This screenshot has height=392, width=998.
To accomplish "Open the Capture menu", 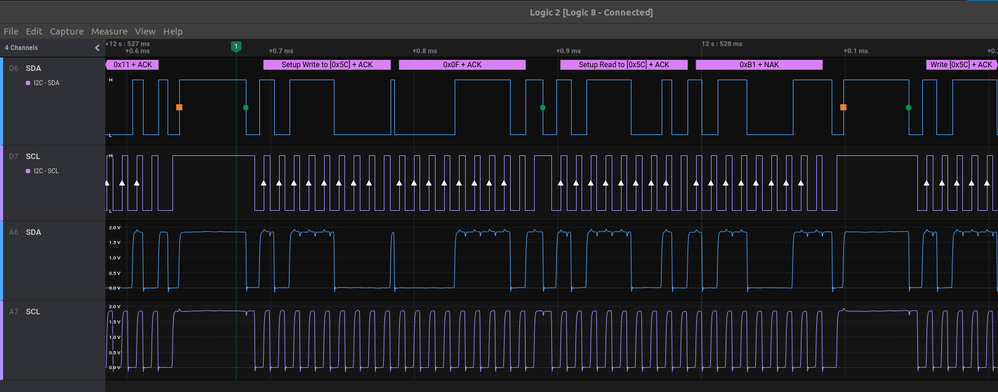I will [x=67, y=31].
